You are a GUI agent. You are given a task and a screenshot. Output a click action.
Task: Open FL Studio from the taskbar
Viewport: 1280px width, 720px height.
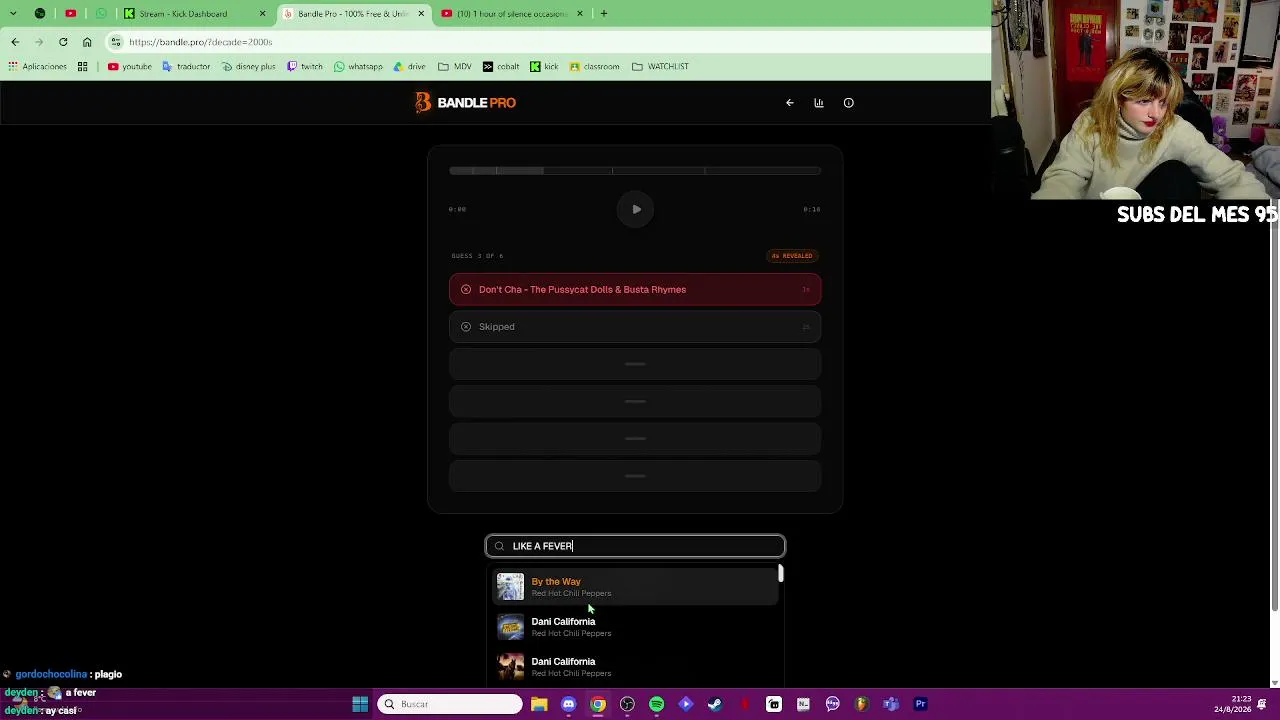tap(862, 704)
